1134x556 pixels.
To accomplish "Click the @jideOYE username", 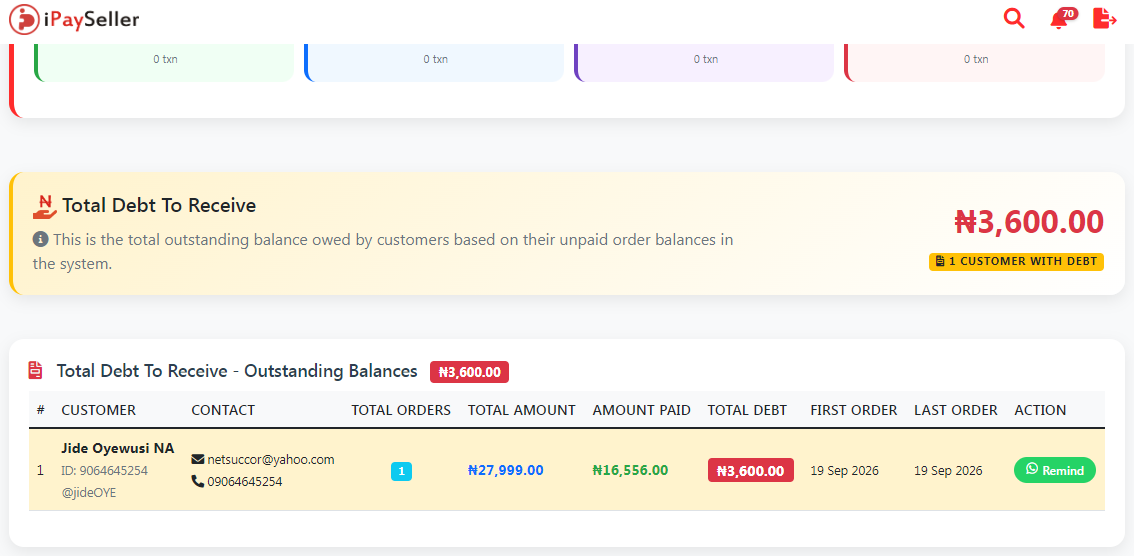I will click(89, 493).
